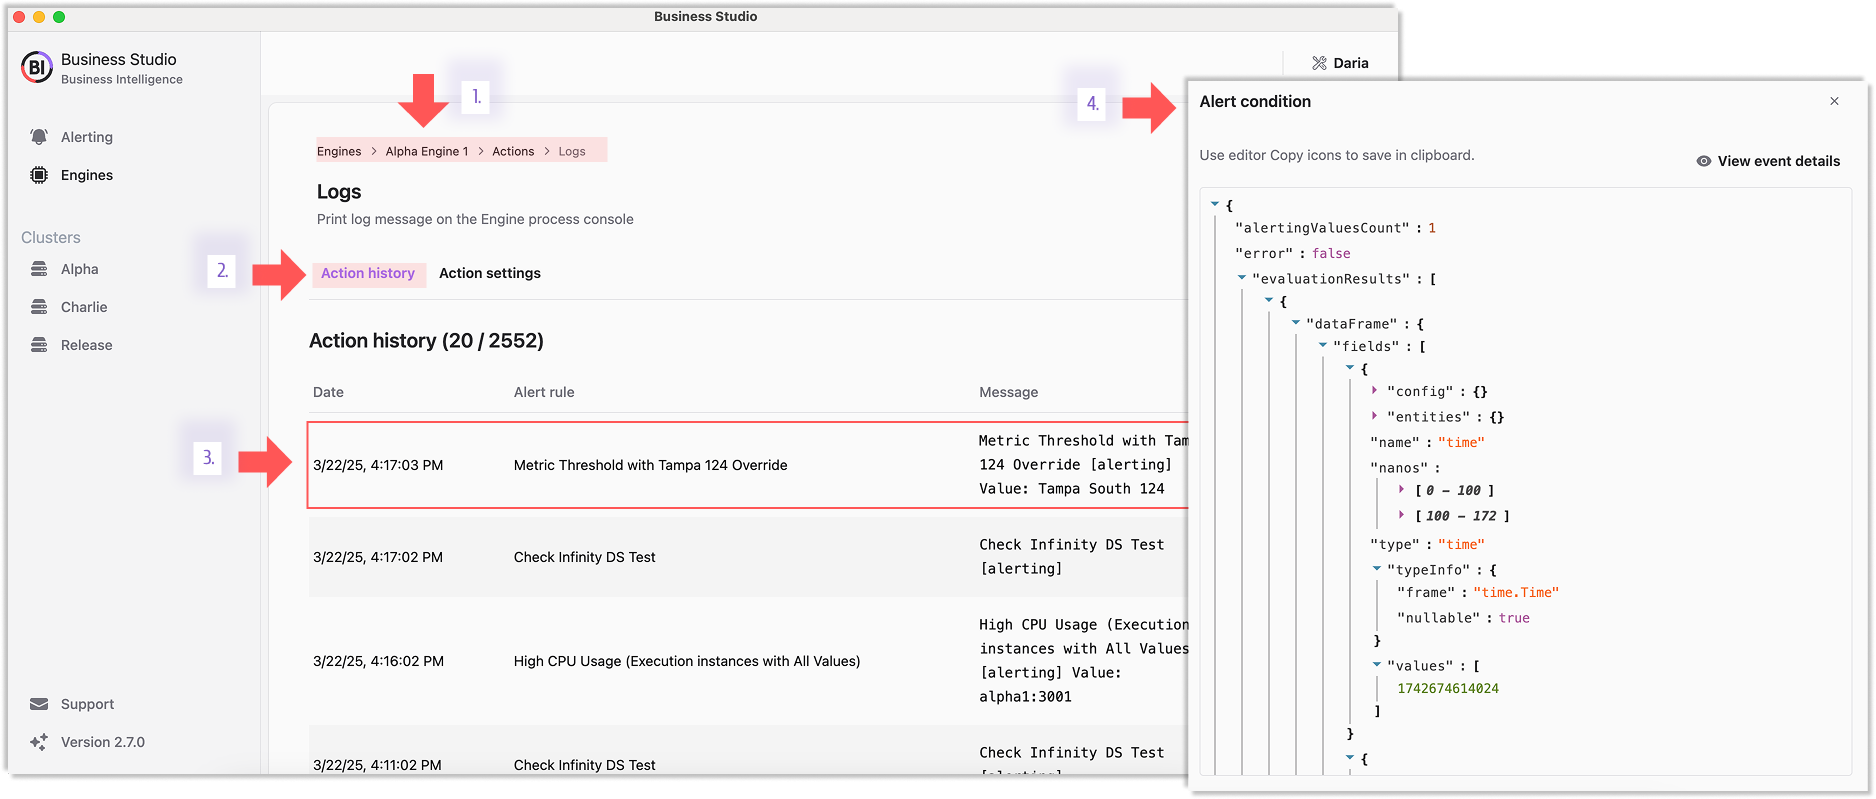Open the Support link label
The width and height of the screenshot is (1876, 799).
[88, 704]
